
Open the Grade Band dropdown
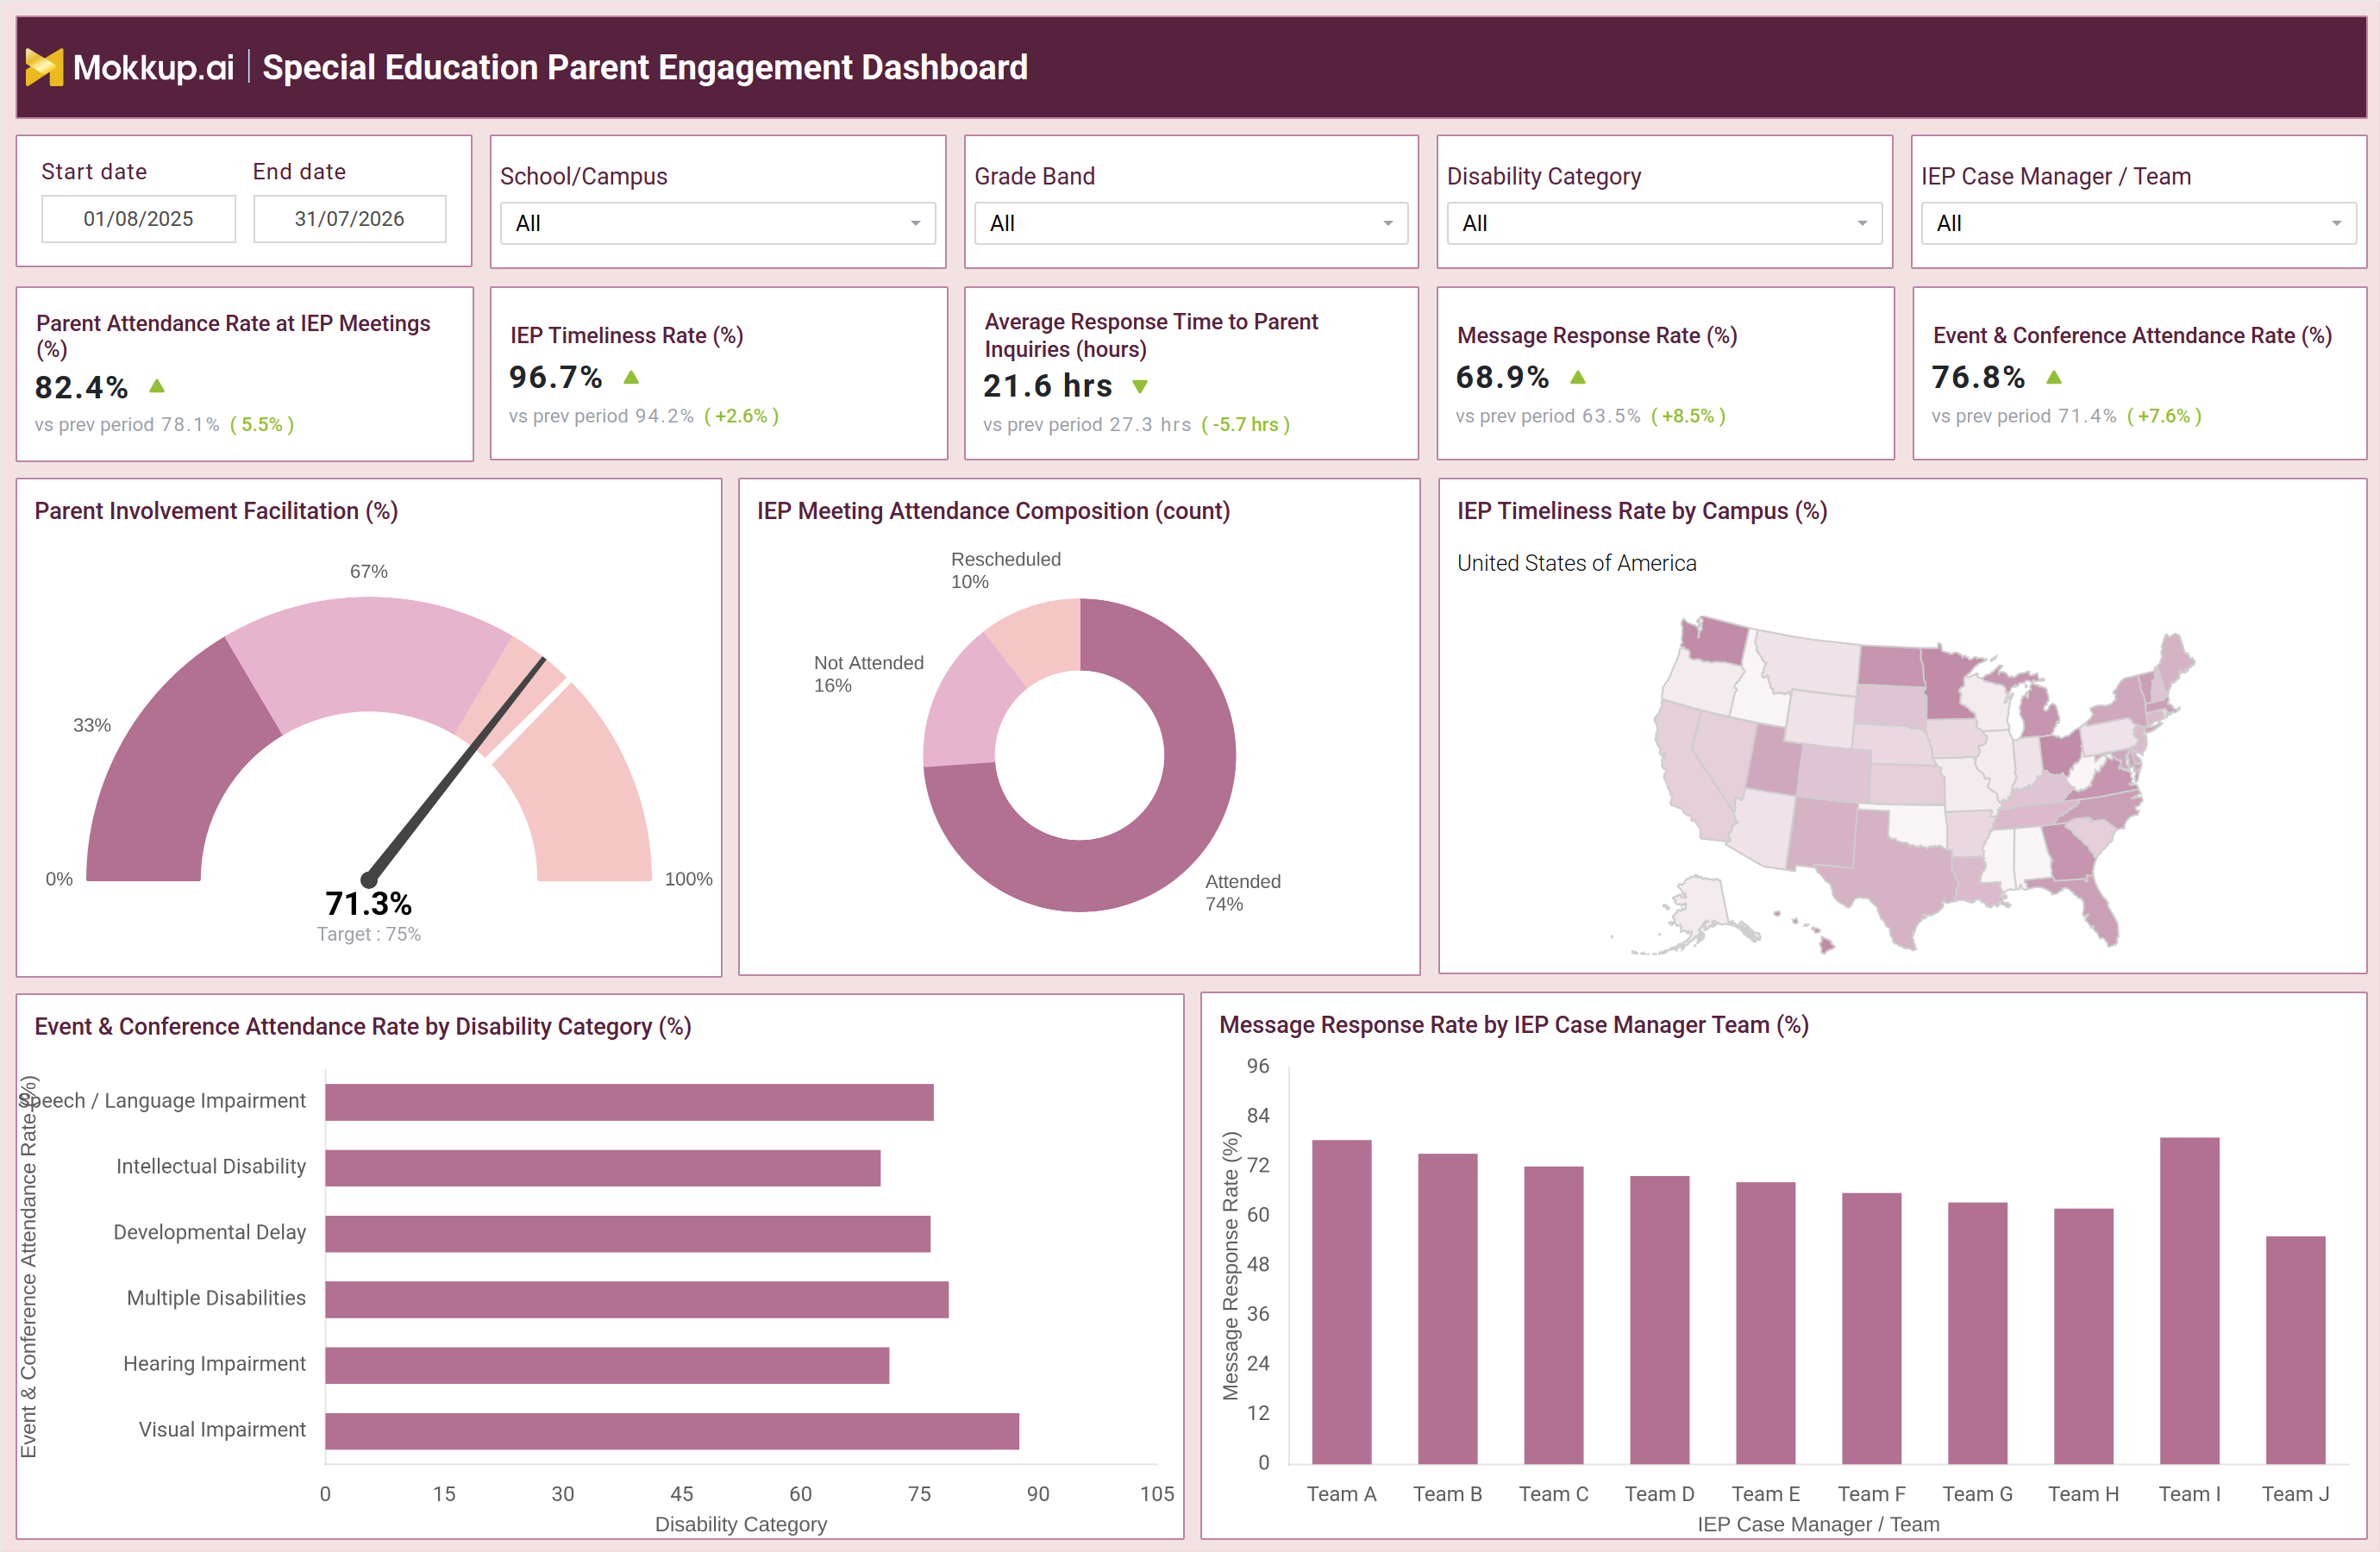tap(1190, 223)
